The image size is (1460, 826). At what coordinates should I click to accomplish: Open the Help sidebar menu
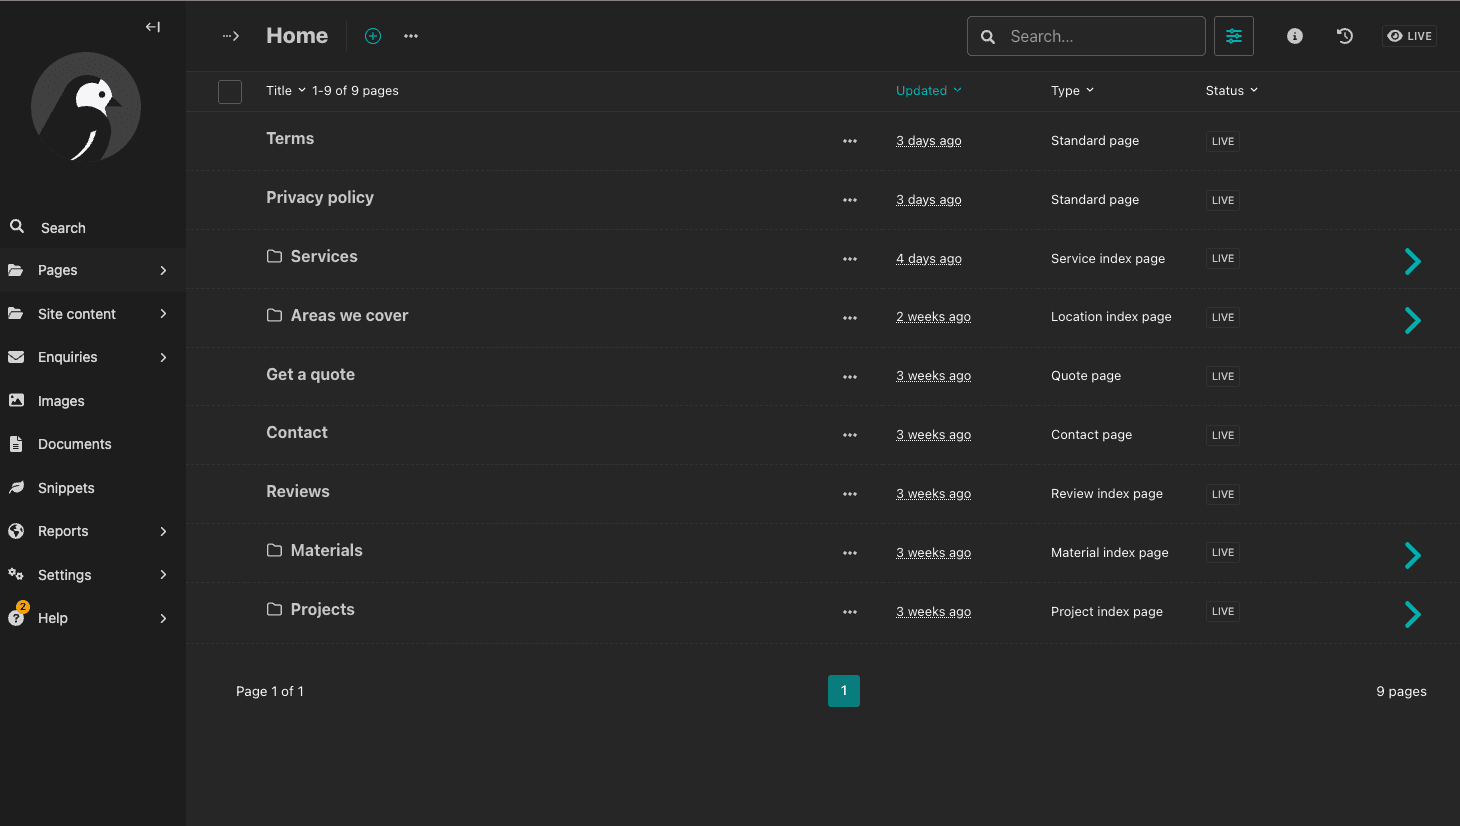click(93, 618)
